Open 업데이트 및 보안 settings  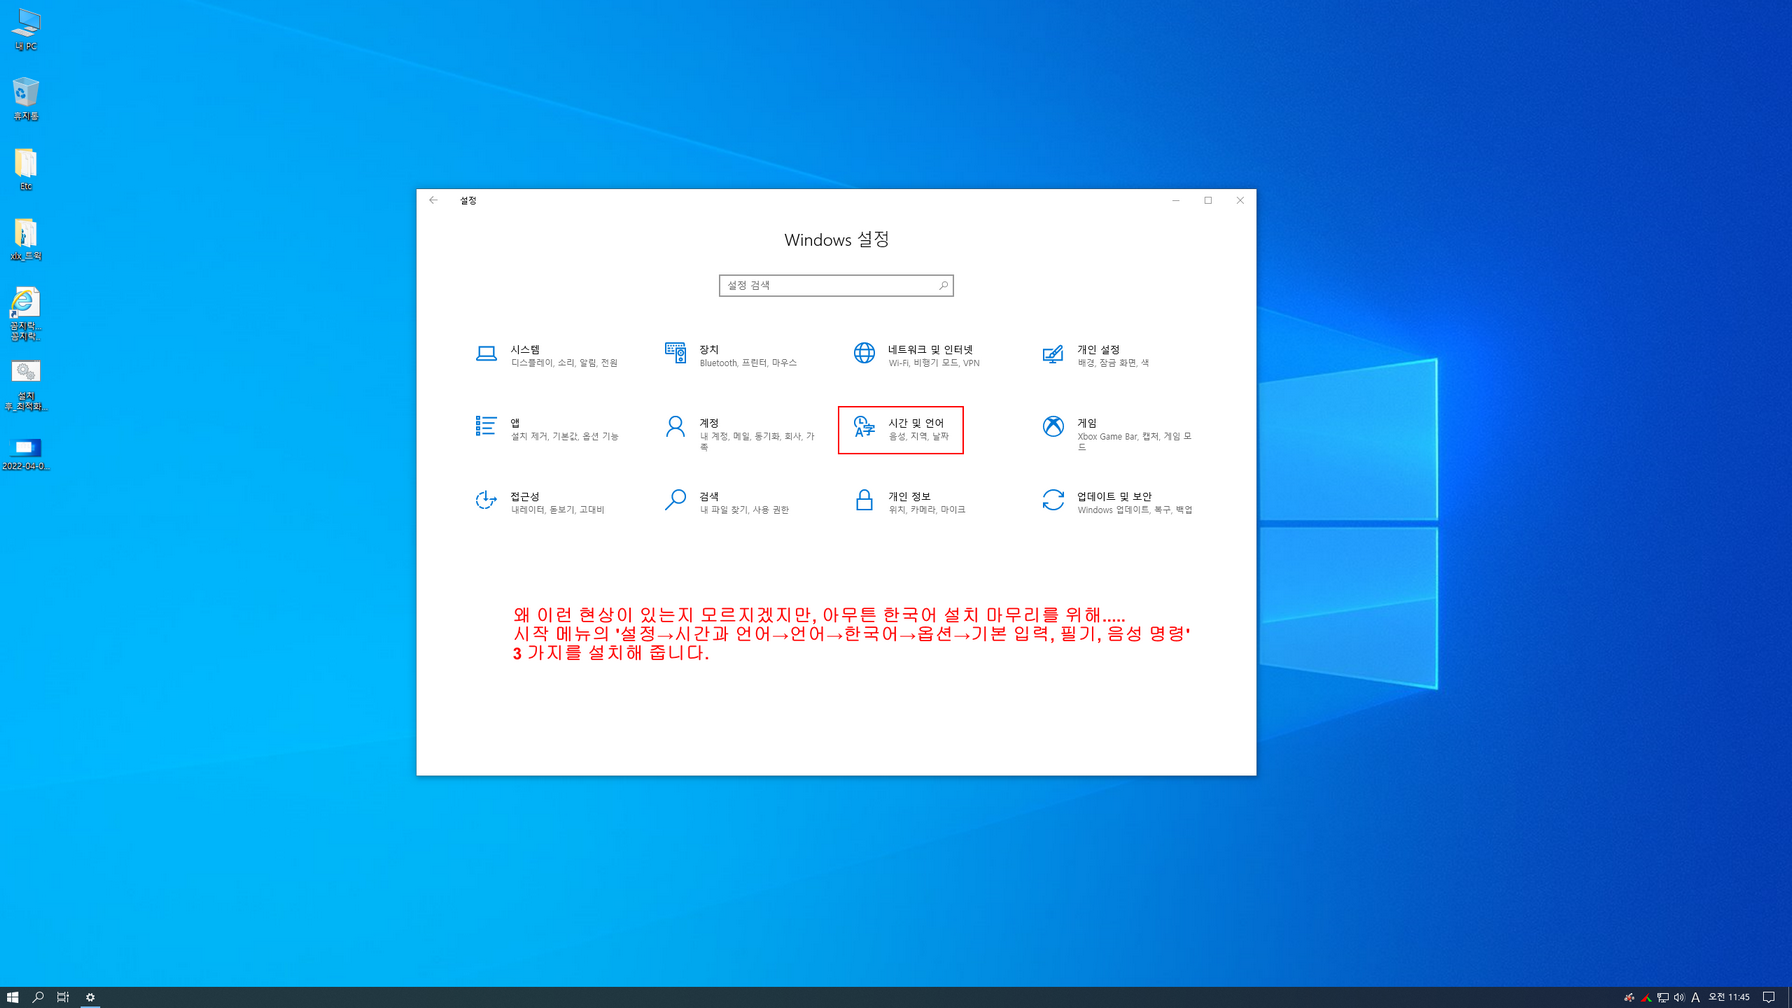click(1118, 502)
